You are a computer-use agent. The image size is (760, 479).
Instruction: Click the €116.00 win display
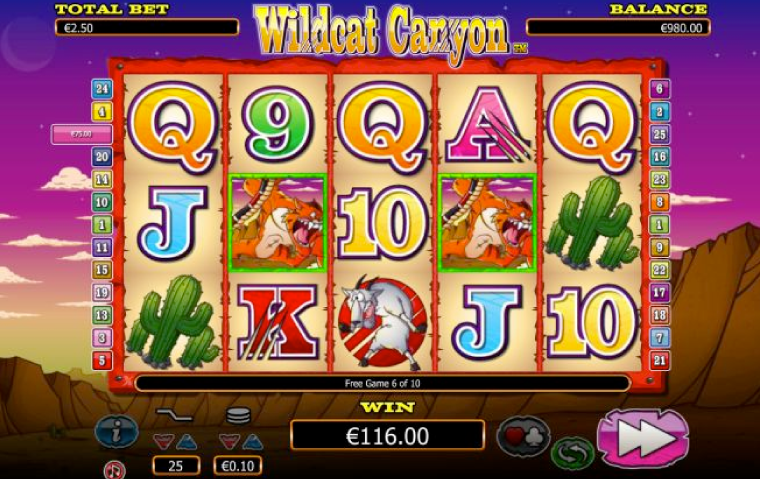pyautogui.click(x=388, y=436)
